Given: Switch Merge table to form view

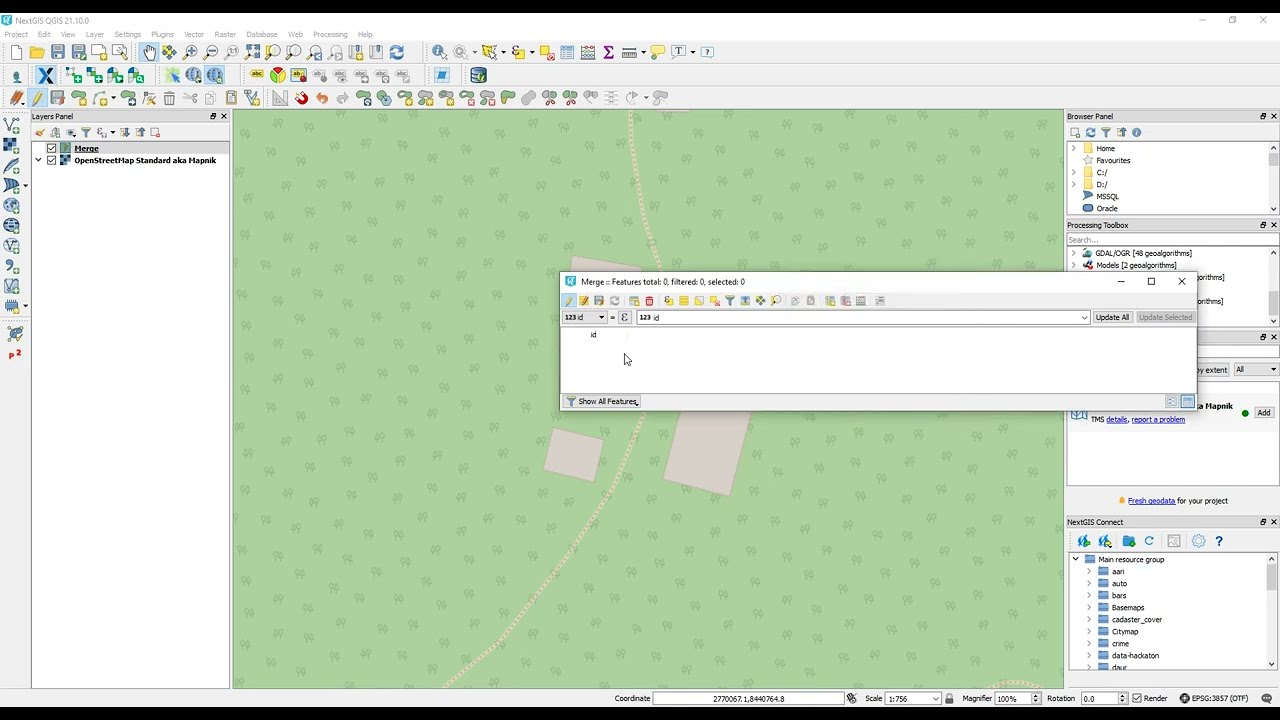Looking at the screenshot, I should pos(1171,401).
